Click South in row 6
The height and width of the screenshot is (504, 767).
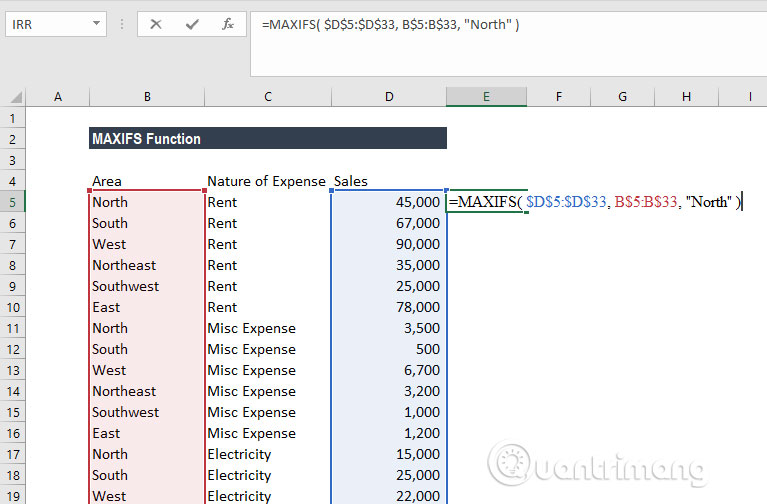pyautogui.click(x=110, y=223)
